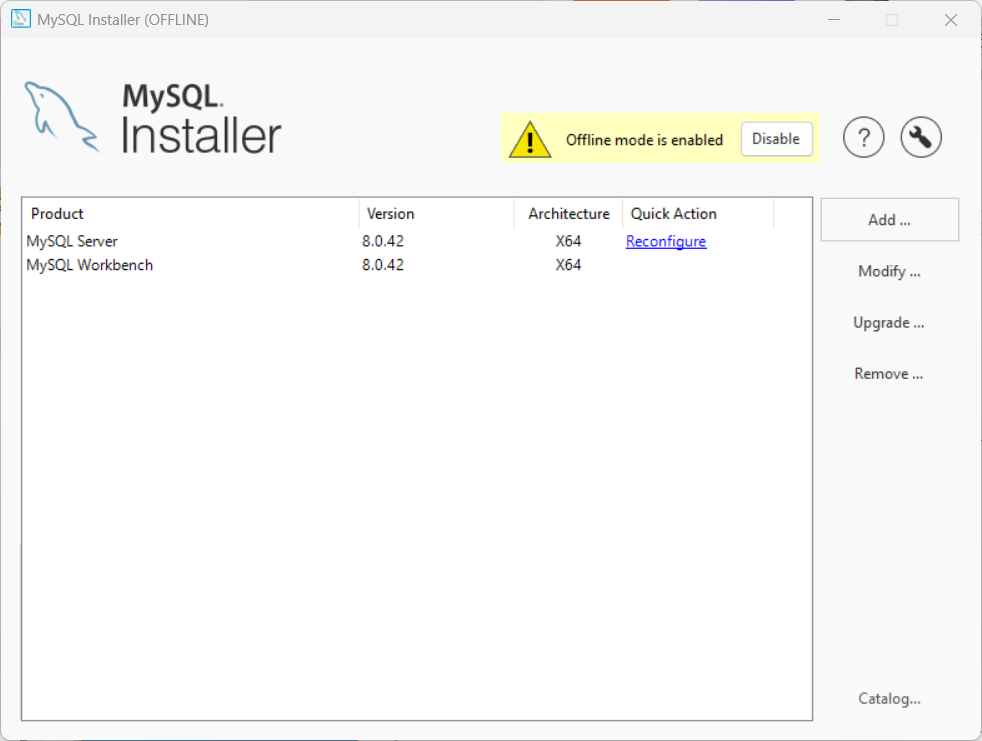Disable offline mode
This screenshot has width=982, height=741.
tap(777, 139)
